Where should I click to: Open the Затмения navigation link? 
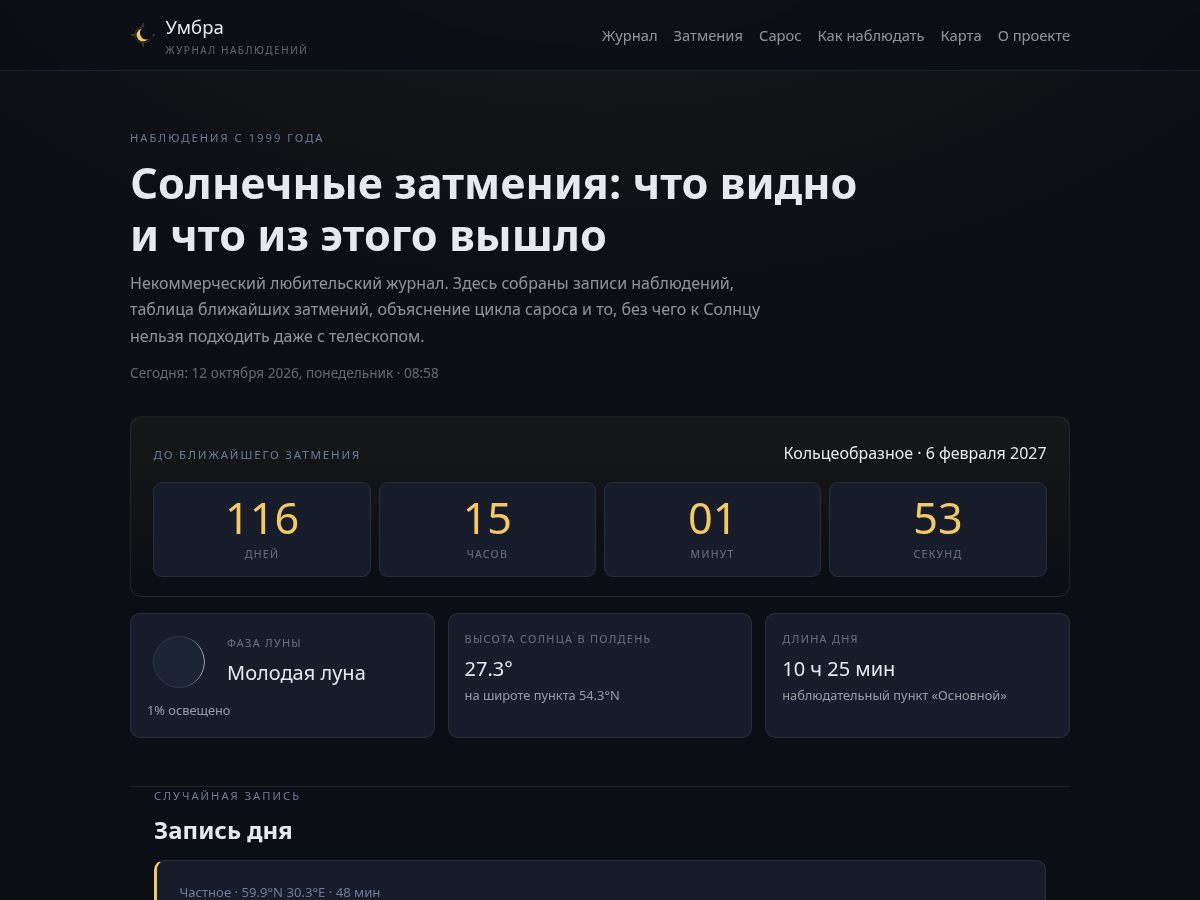pos(708,36)
